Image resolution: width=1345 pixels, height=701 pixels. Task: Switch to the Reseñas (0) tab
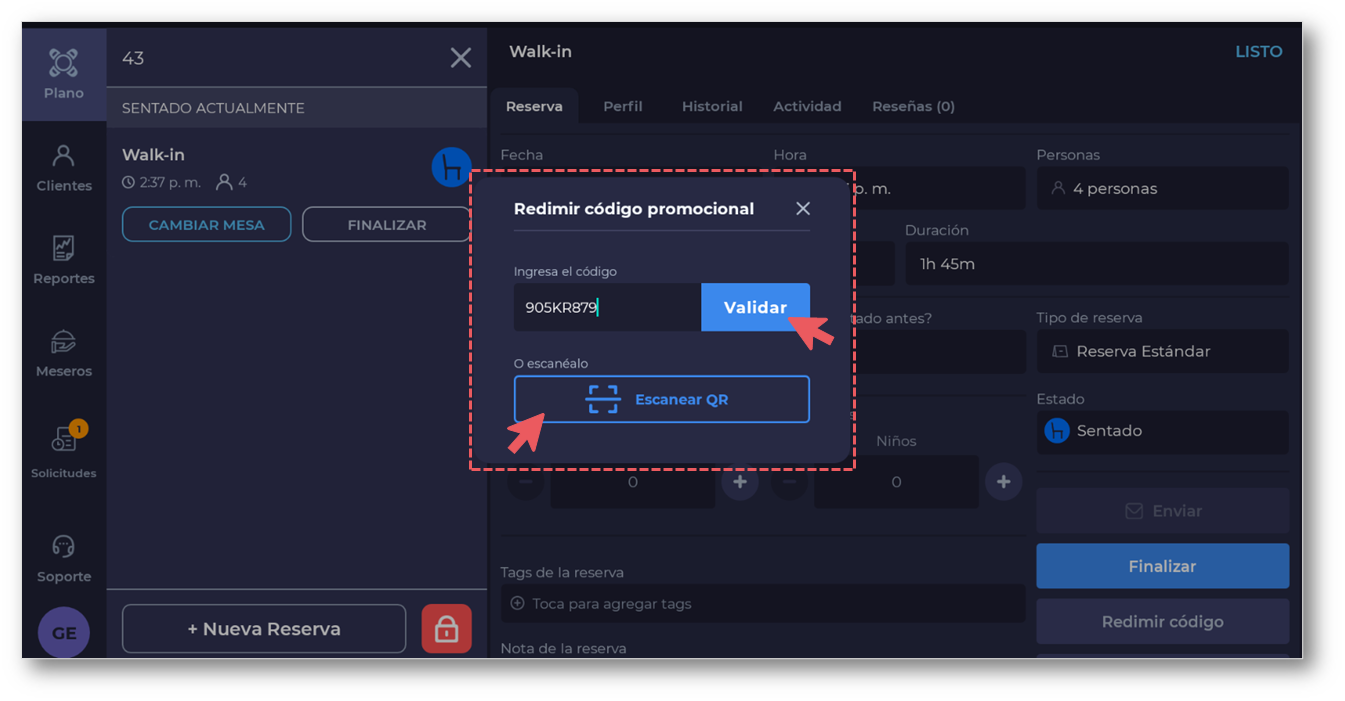[x=913, y=106]
